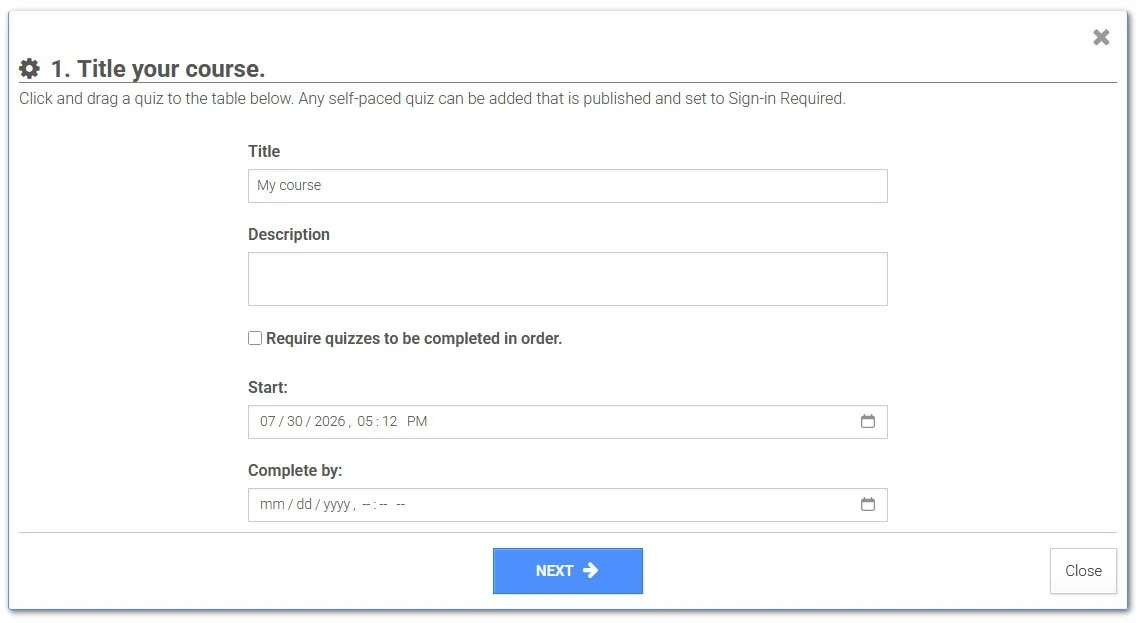Open the Start date calendar picker icon

click(867, 421)
